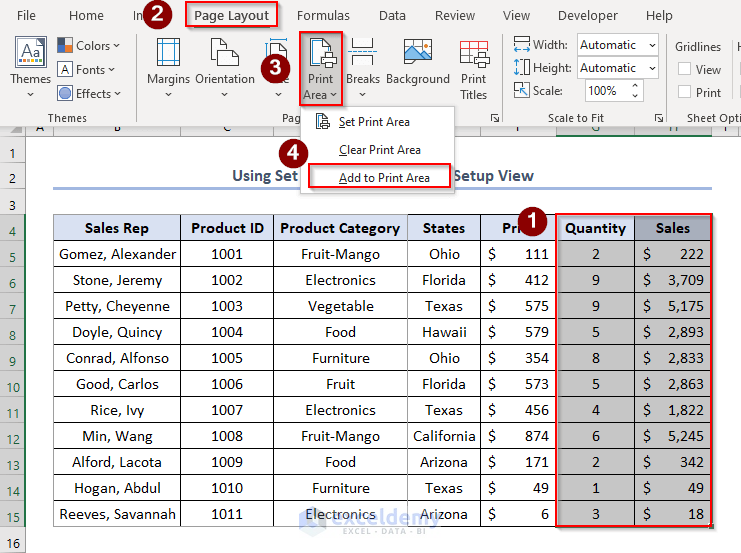The width and height of the screenshot is (741, 553).
Task: Open the Themes gallery button
Action: click(31, 66)
